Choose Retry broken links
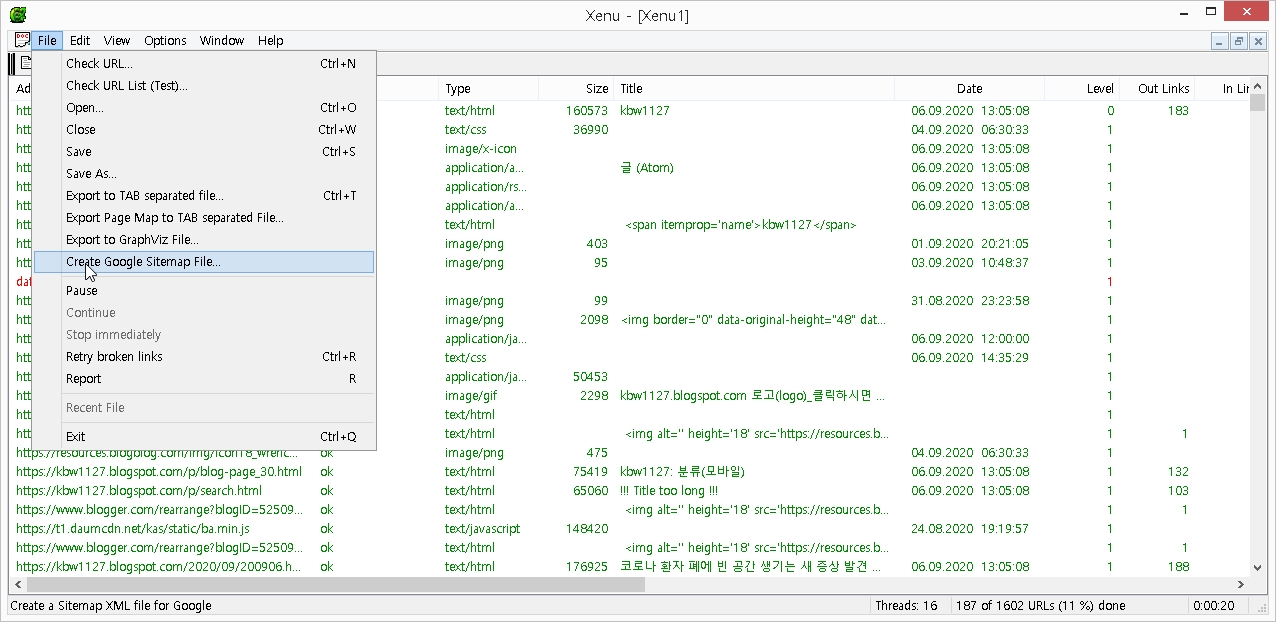Viewport: 1276px width, 622px height. (x=204, y=357)
